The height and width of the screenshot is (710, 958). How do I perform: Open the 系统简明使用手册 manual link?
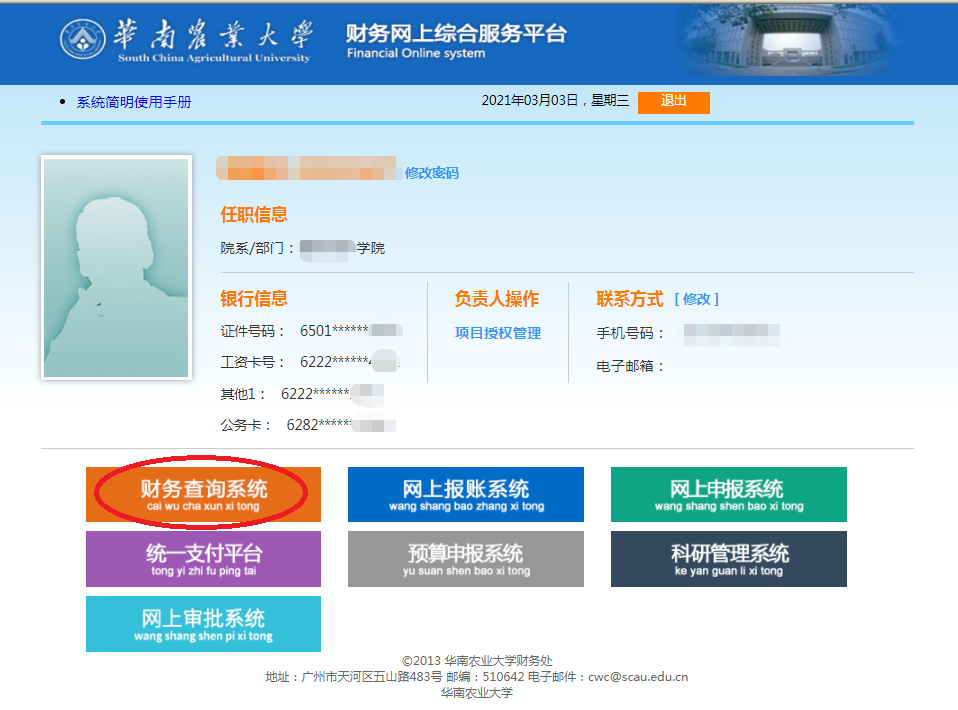point(134,102)
